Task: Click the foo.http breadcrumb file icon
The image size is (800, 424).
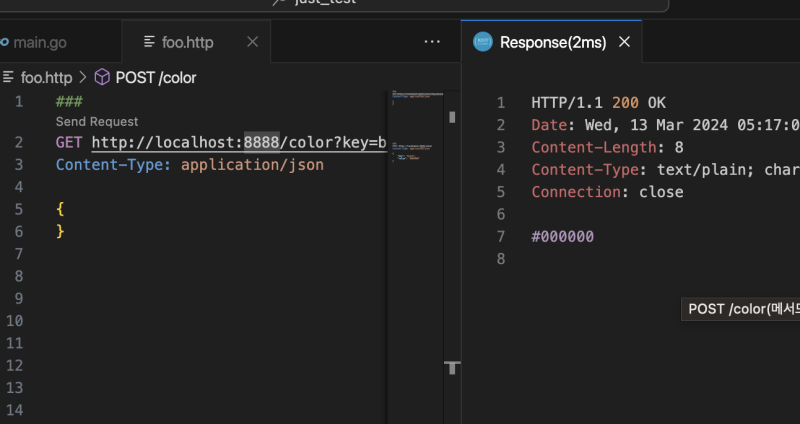Action: [x=9, y=76]
